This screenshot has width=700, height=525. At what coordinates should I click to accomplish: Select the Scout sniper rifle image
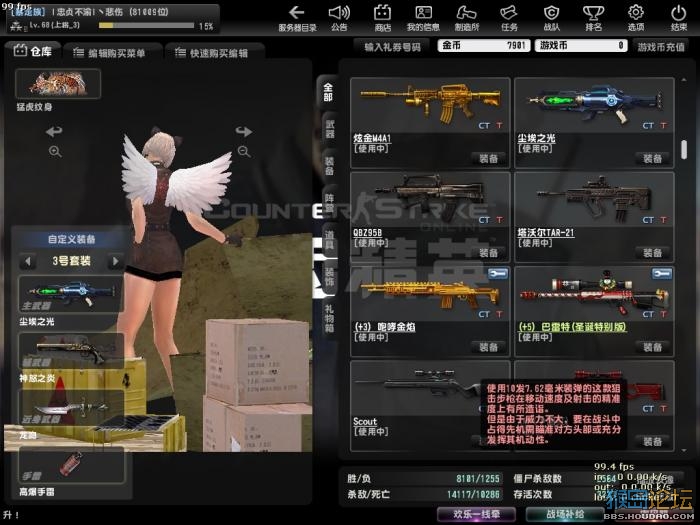(x=417, y=384)
